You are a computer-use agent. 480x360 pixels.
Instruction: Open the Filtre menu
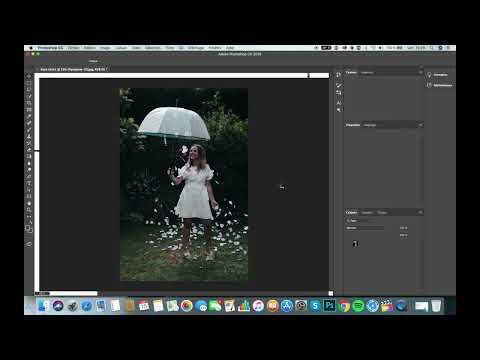pos(170,48)
